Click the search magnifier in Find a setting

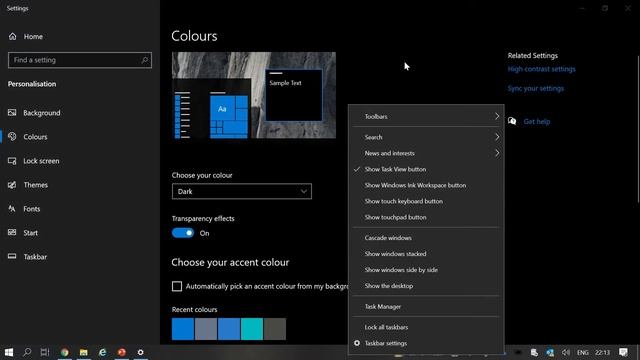(x=144, y=60)
